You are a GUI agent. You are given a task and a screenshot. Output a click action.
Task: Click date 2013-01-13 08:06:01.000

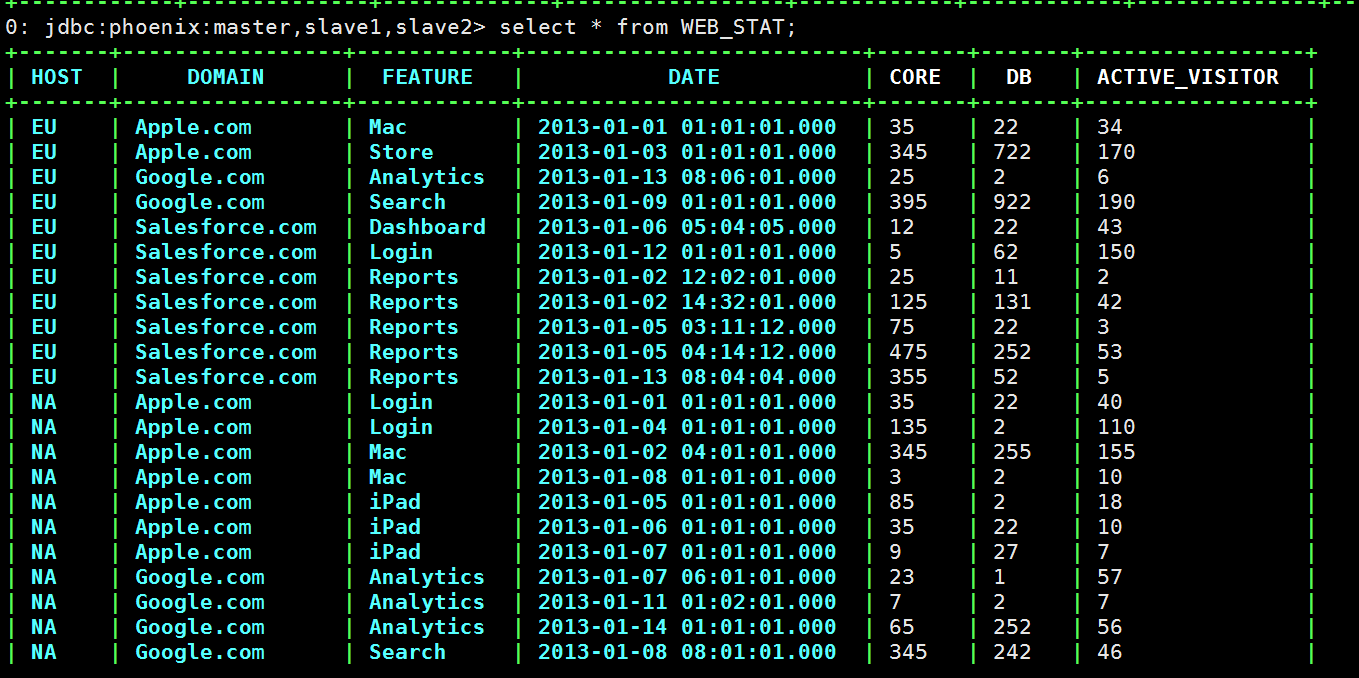pyautogui.click(x=687, y=177)
